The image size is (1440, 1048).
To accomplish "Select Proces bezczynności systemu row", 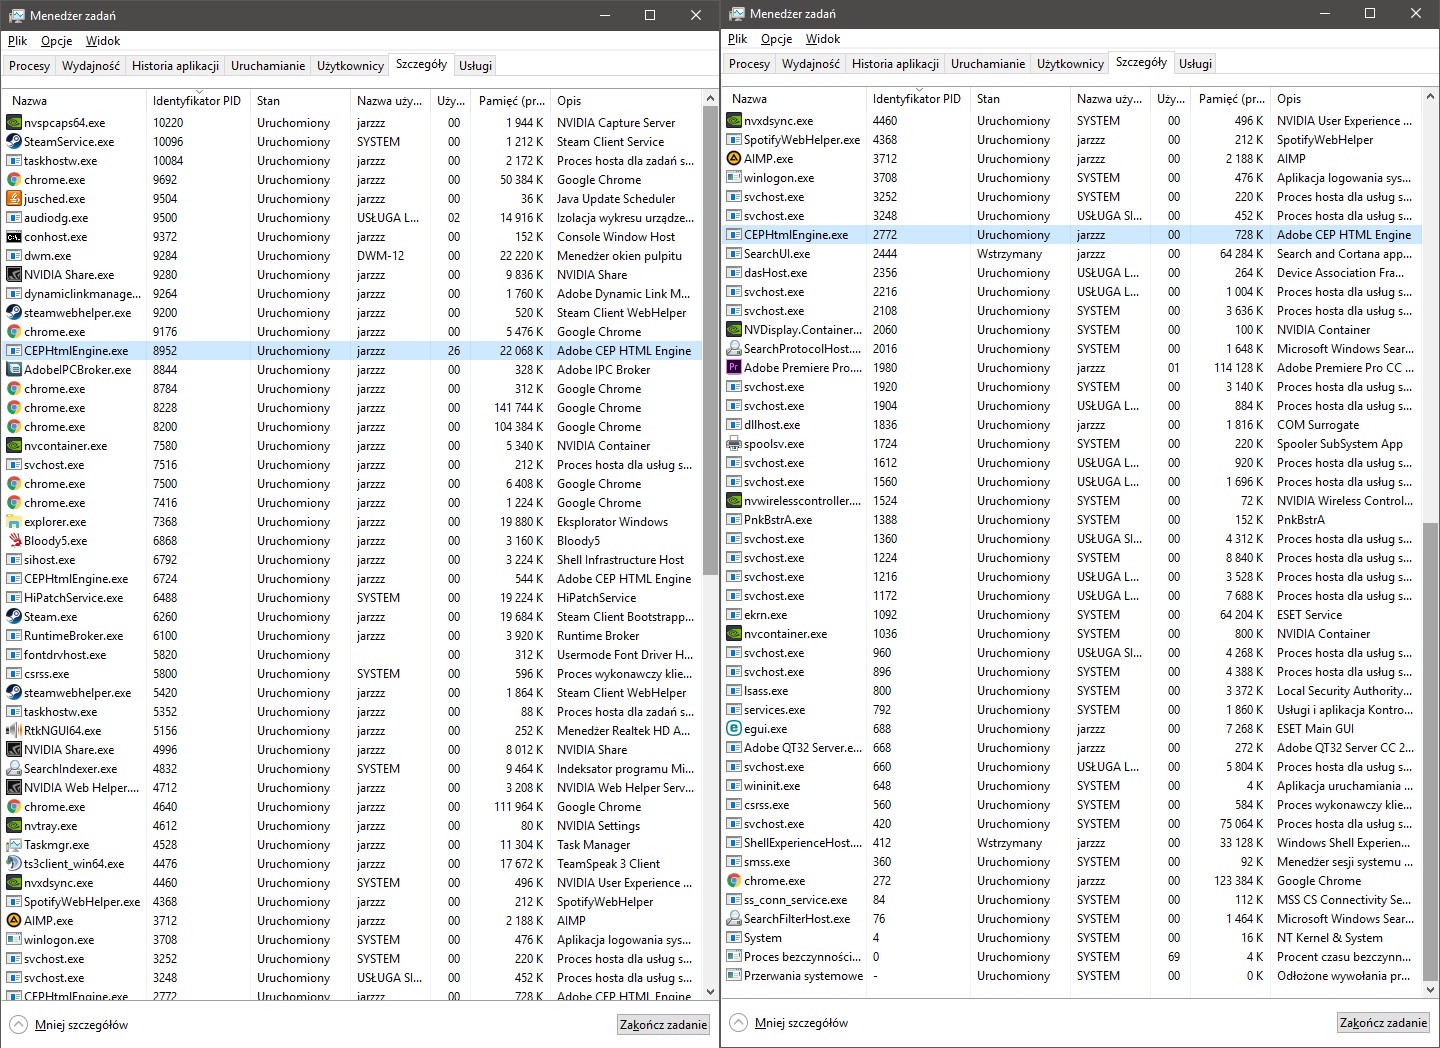I will (1072, 957).
